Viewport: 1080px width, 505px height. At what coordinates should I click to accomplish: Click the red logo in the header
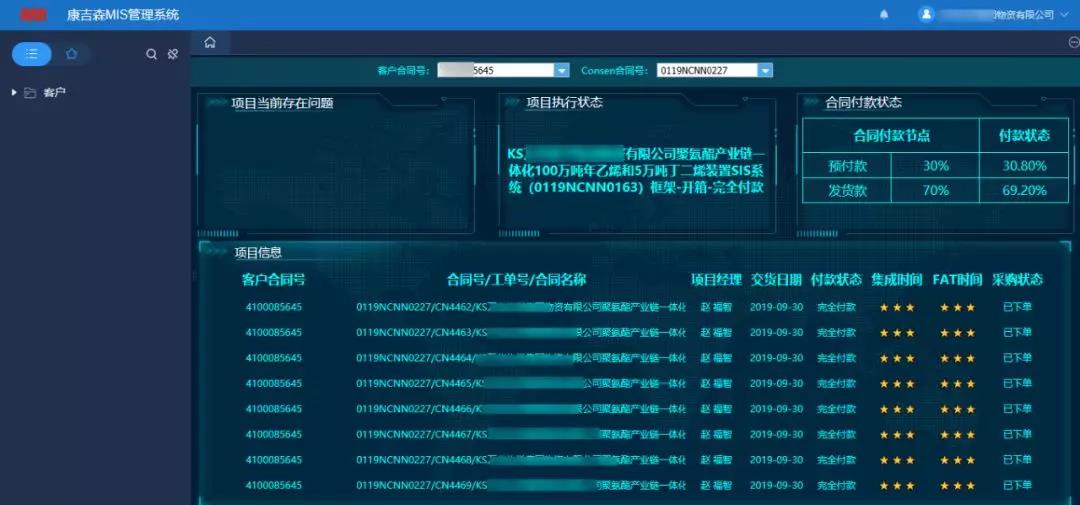point(34,15)
